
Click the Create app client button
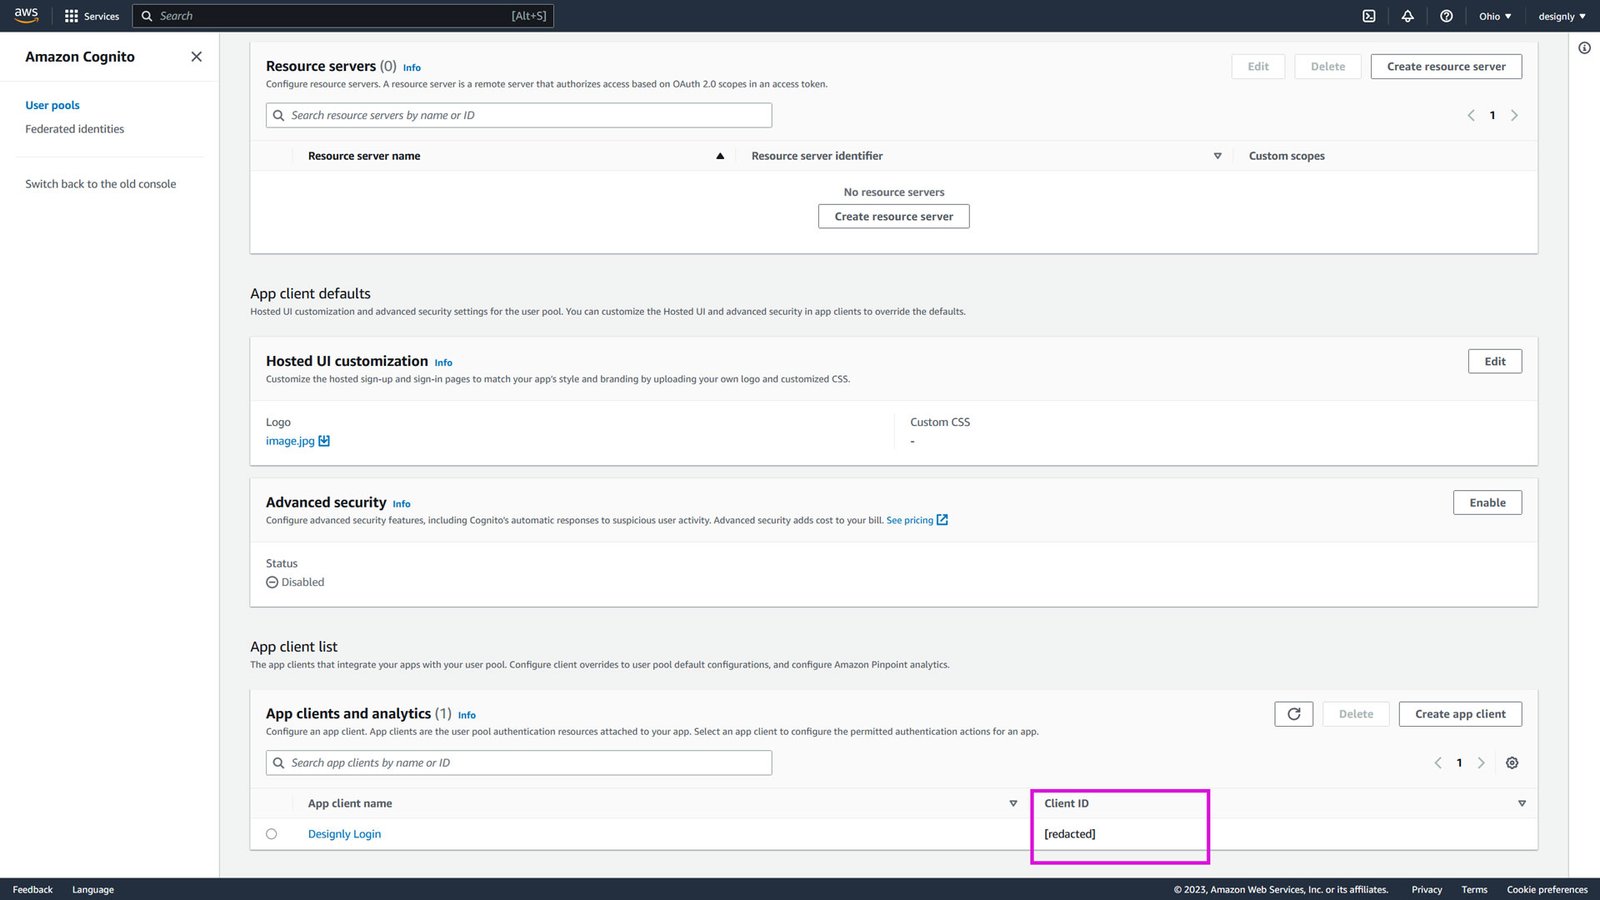[x=1459, y=714]
